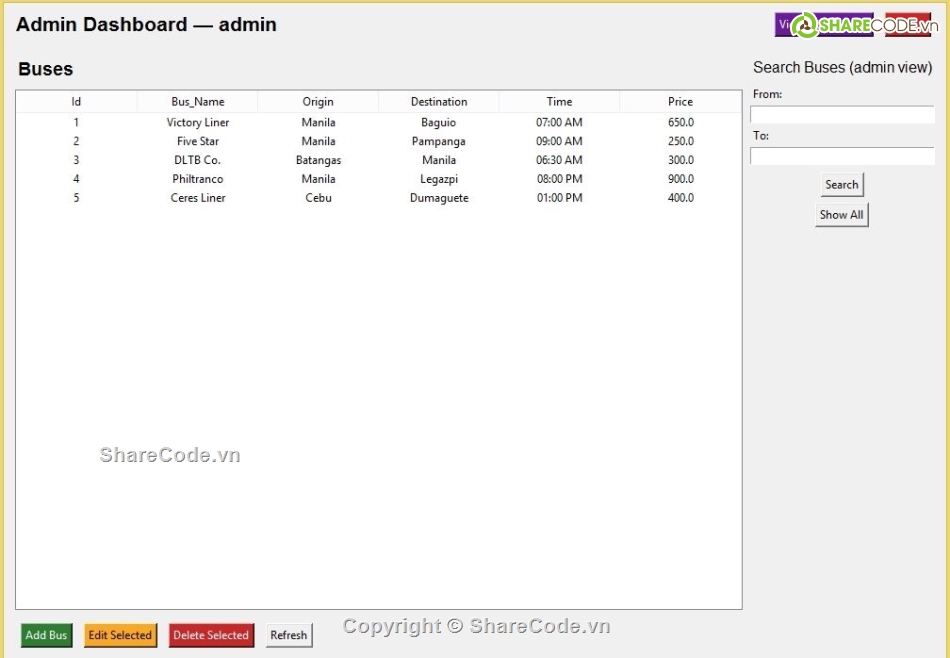Sort by the Time column header

[x=559, y=102]
